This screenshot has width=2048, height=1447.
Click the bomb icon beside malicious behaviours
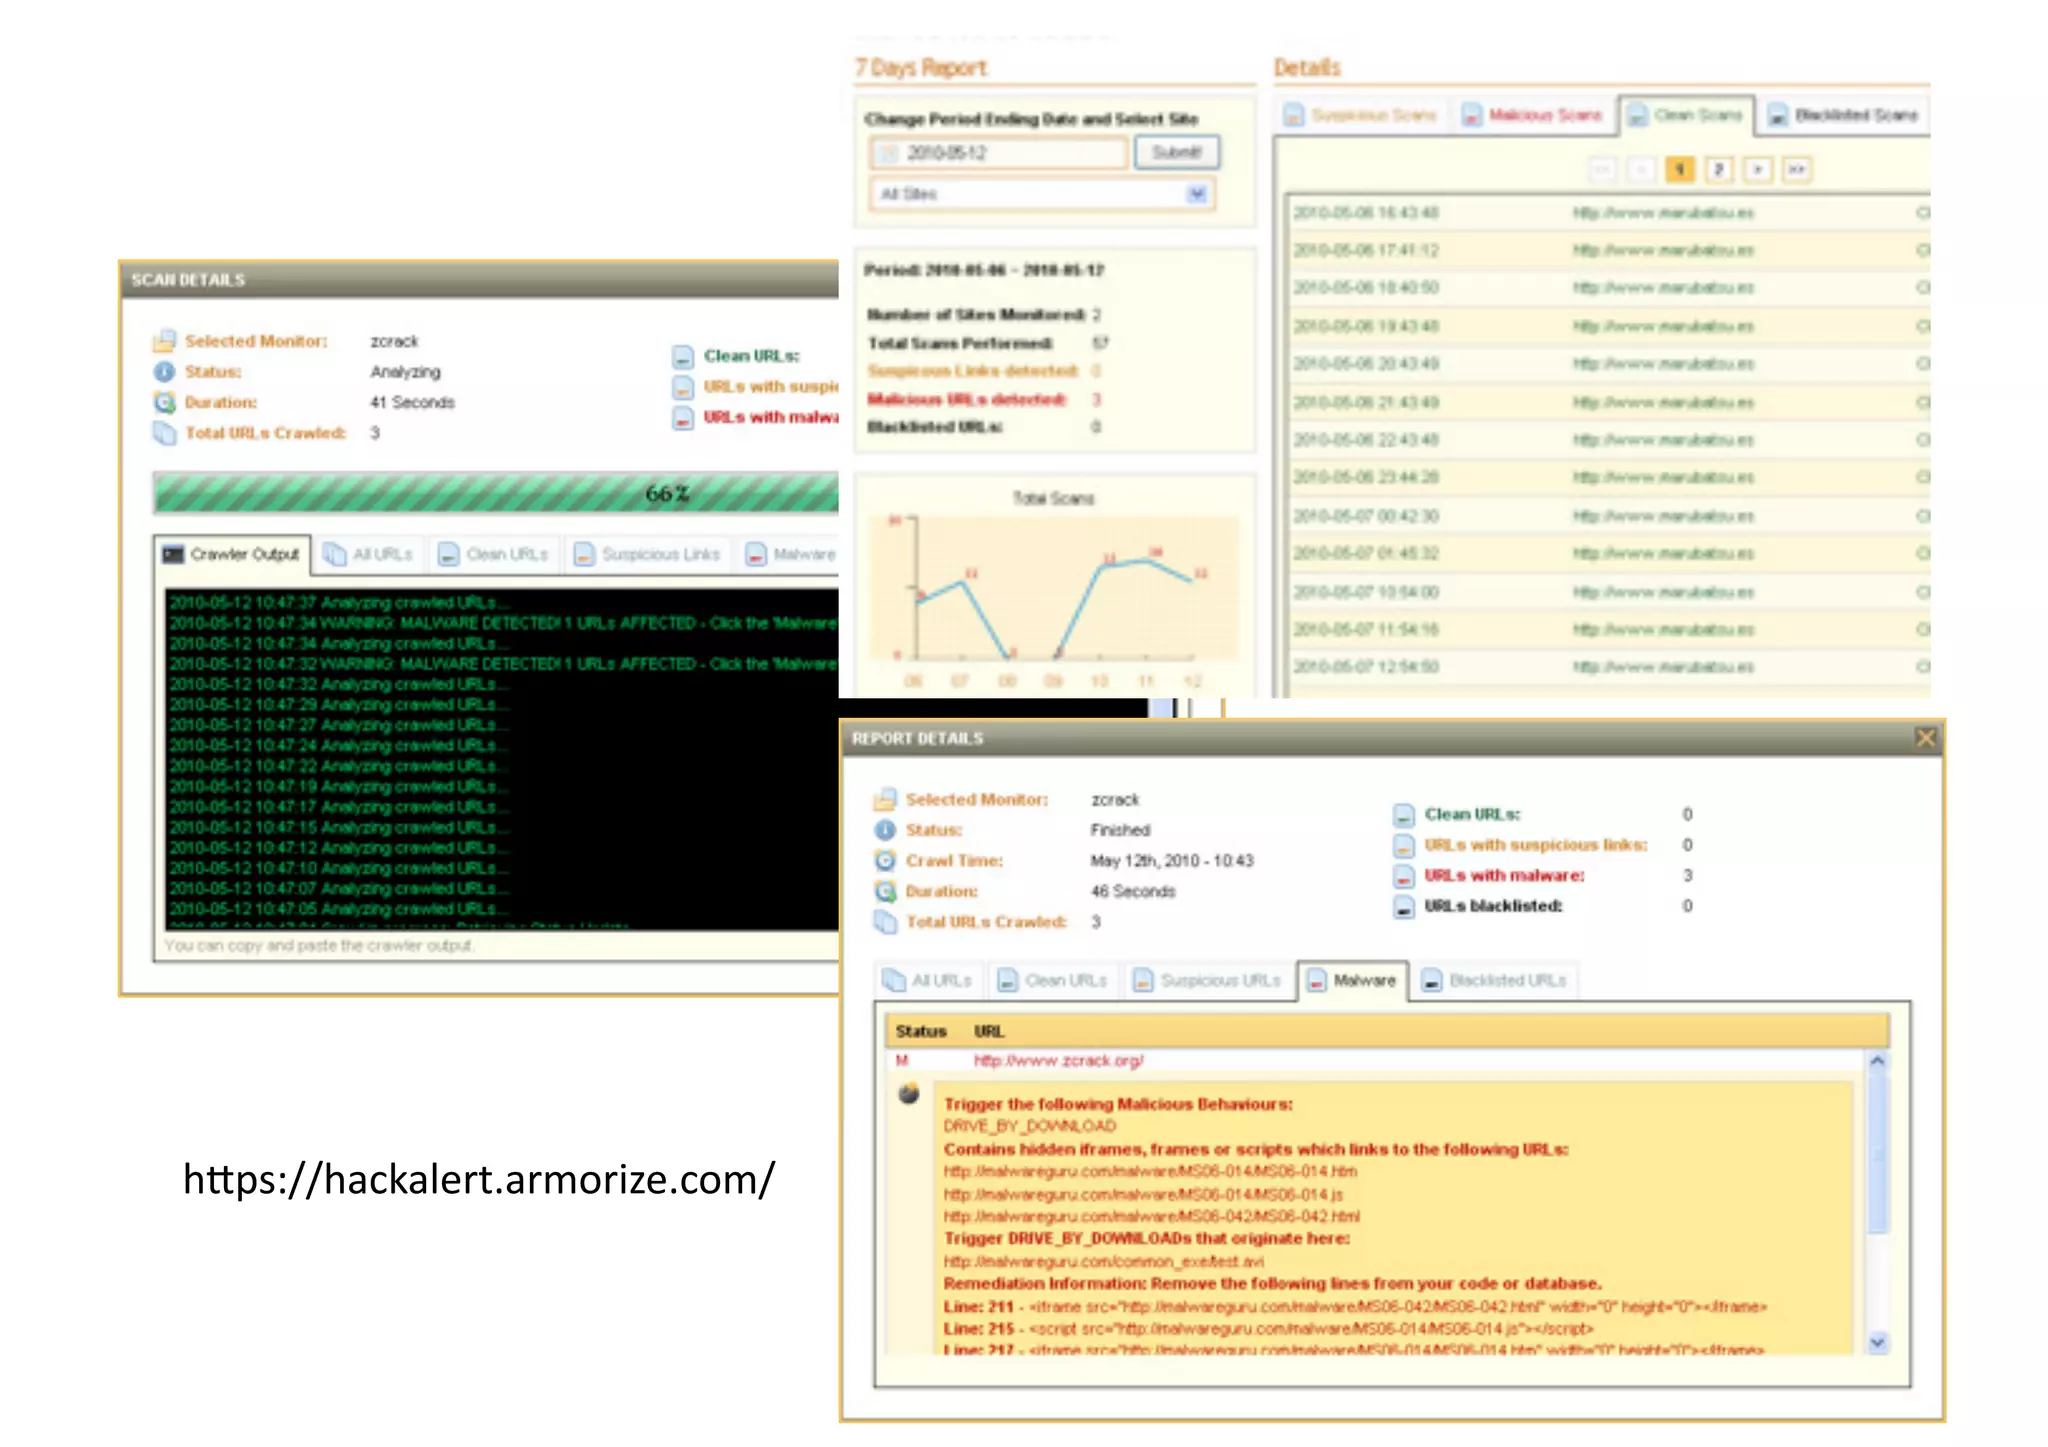tap(908, 1093)
